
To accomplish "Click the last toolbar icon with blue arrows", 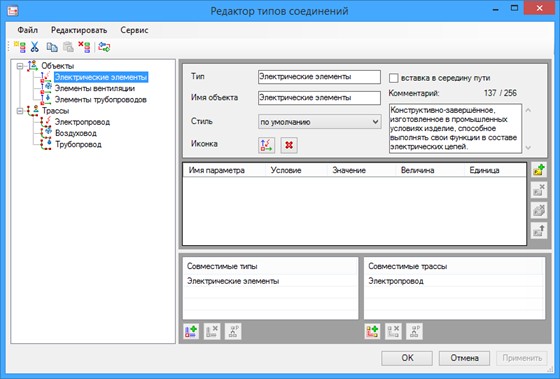I will tap(104, 47).
